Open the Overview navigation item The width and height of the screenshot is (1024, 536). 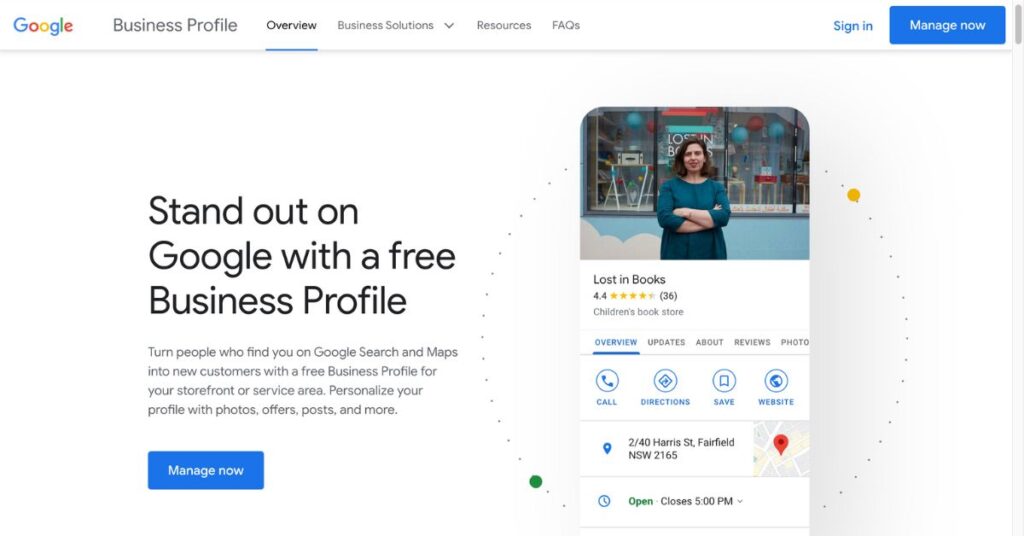point(291,25)
